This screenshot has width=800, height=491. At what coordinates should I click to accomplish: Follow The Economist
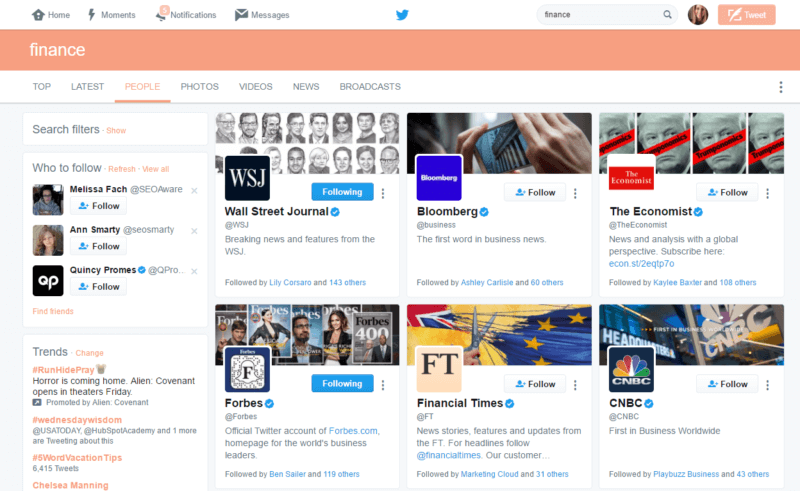pos(727,192)
